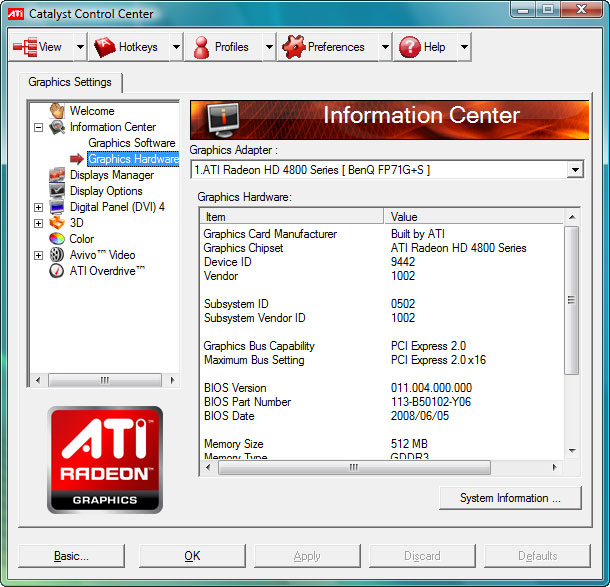
Task: Expand the Digital Panel (DVI) 4 node
Action: (38, 207)
